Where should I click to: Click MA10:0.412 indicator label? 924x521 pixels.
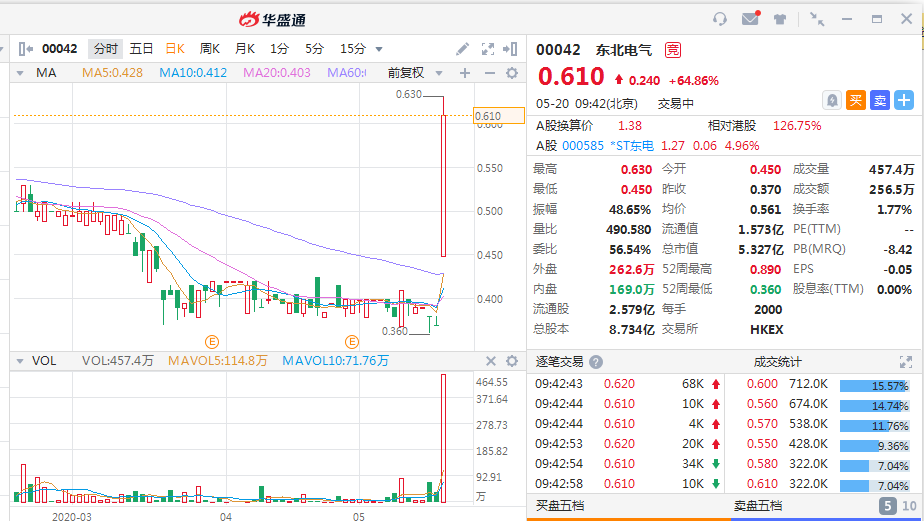(x=193, y=73)
